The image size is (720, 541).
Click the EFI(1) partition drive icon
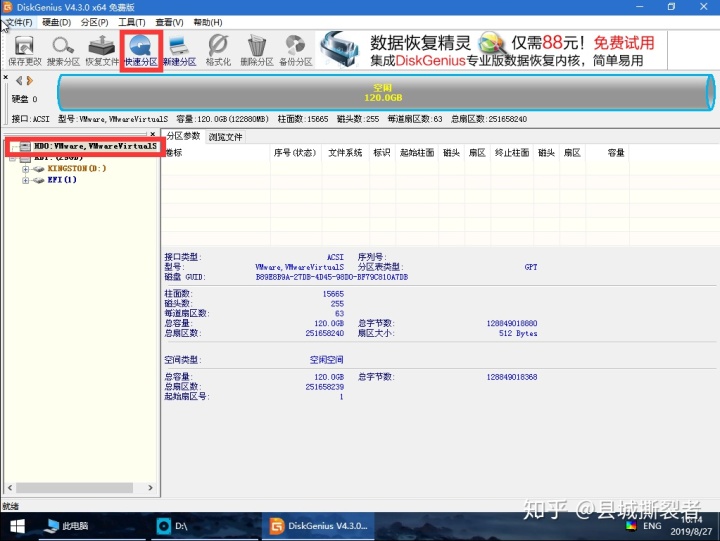tap(39, 180)
